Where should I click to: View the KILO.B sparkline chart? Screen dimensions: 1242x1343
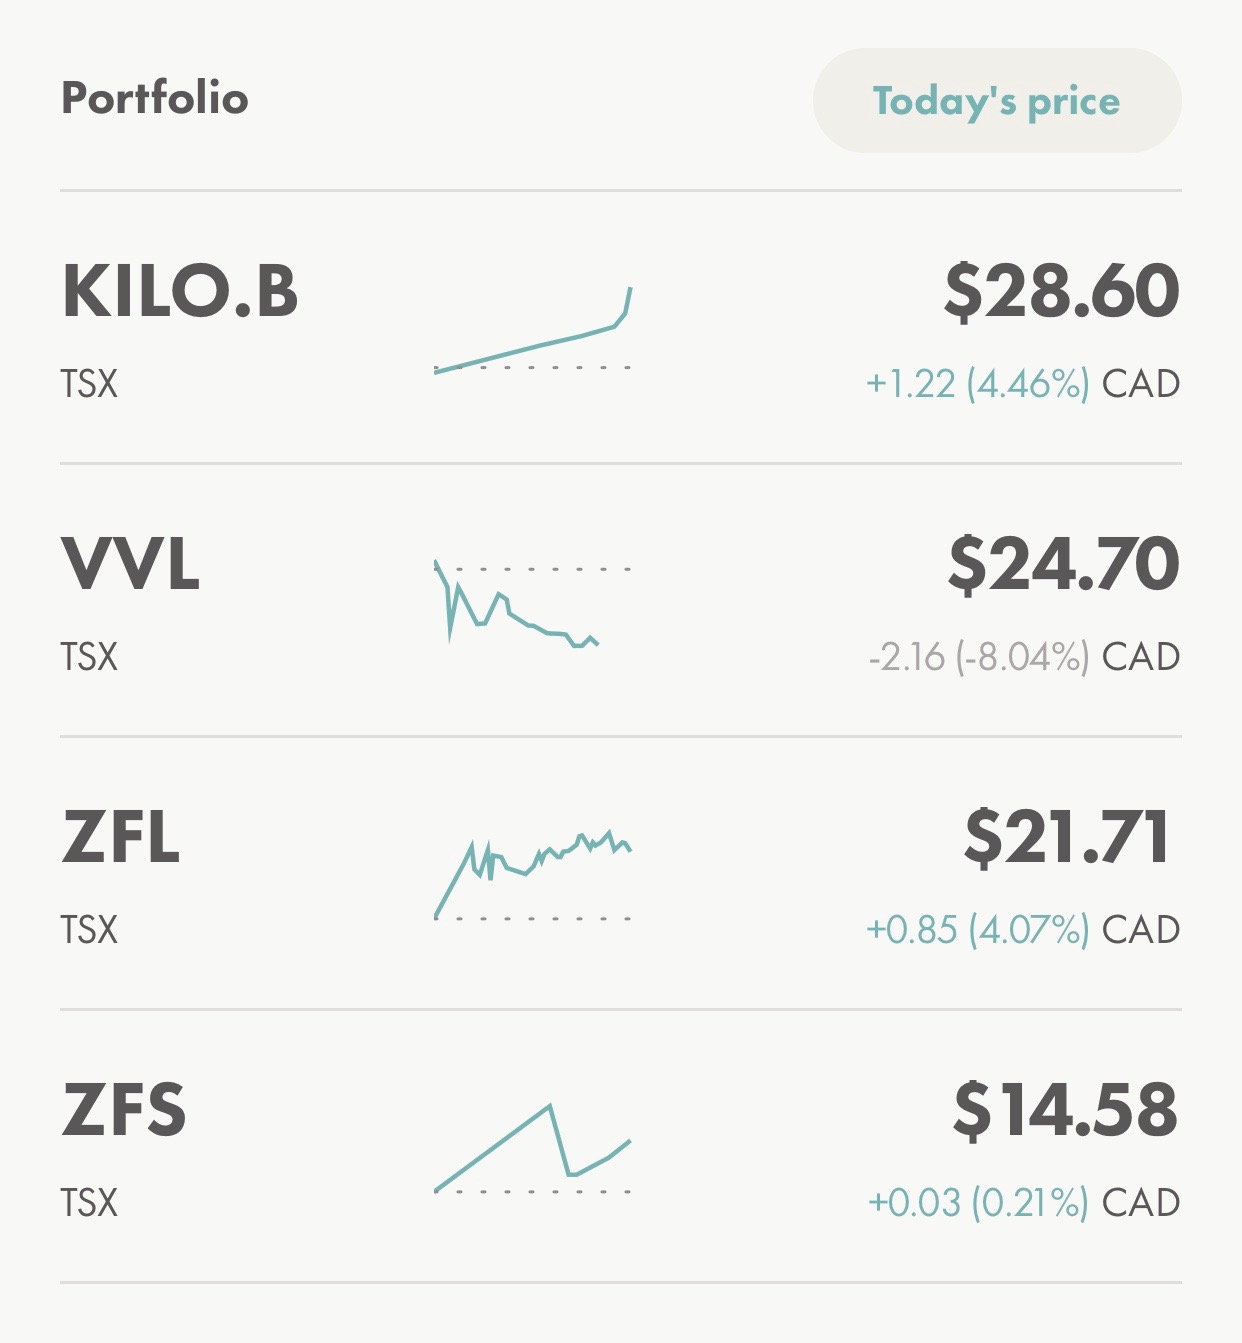[533, 331]
